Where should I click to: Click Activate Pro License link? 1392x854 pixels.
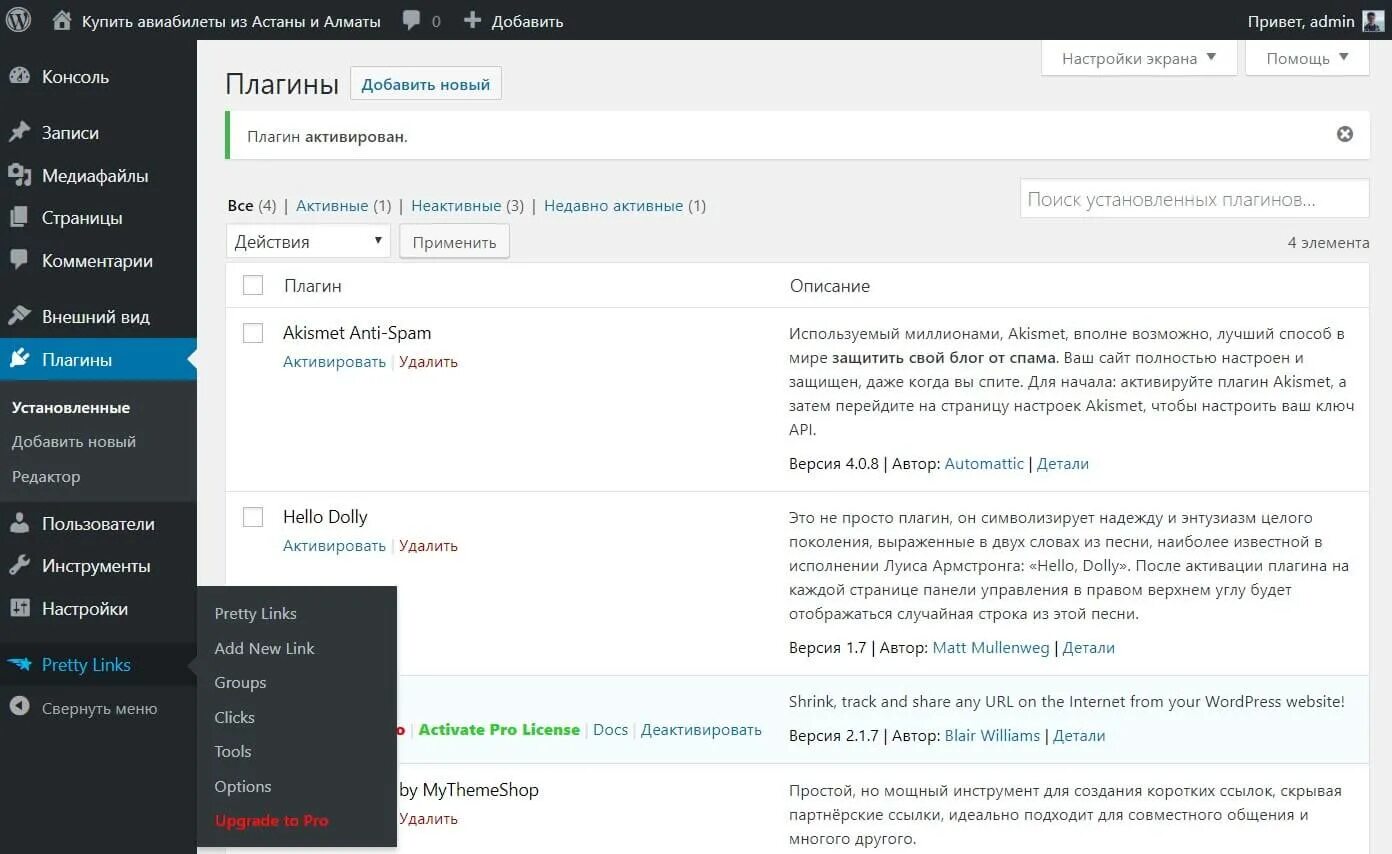499,730
